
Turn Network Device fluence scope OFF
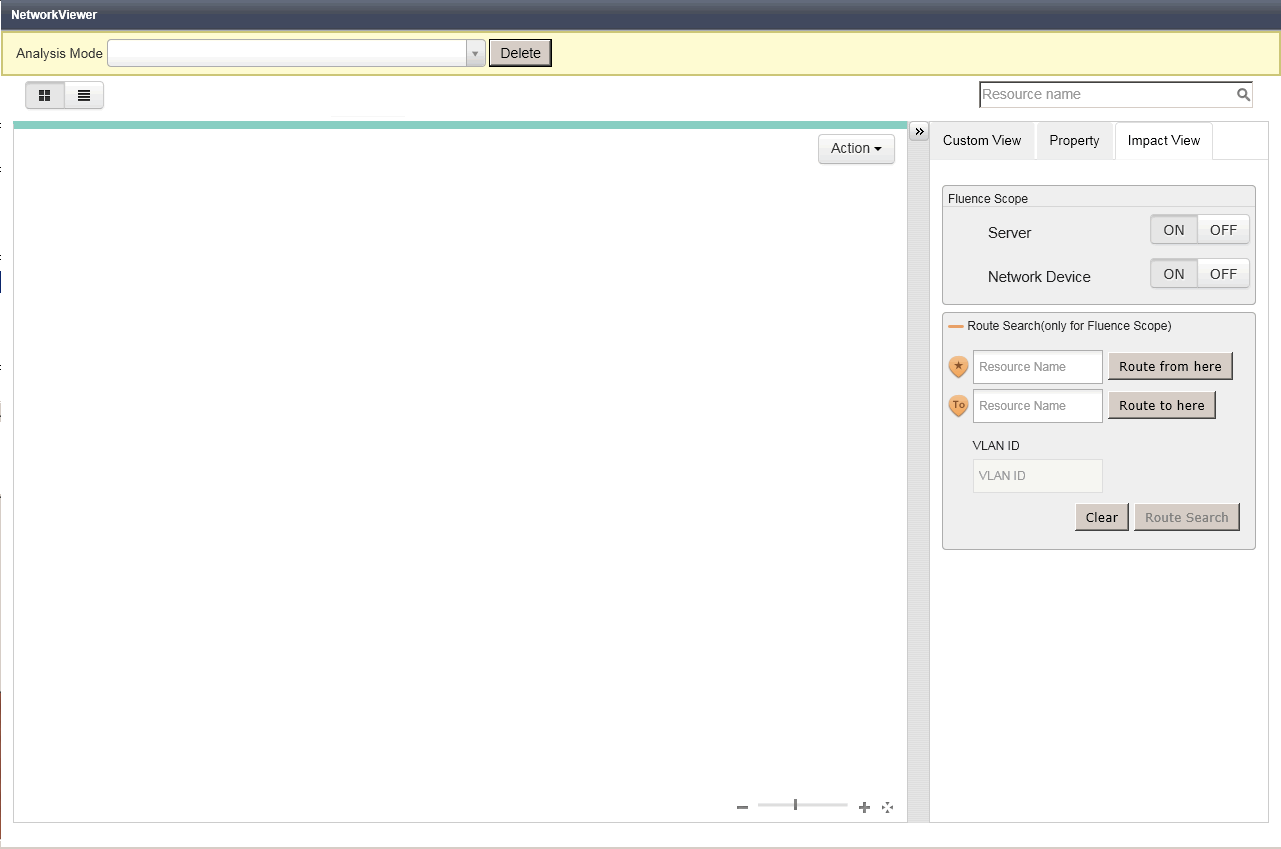[1223, 274]
